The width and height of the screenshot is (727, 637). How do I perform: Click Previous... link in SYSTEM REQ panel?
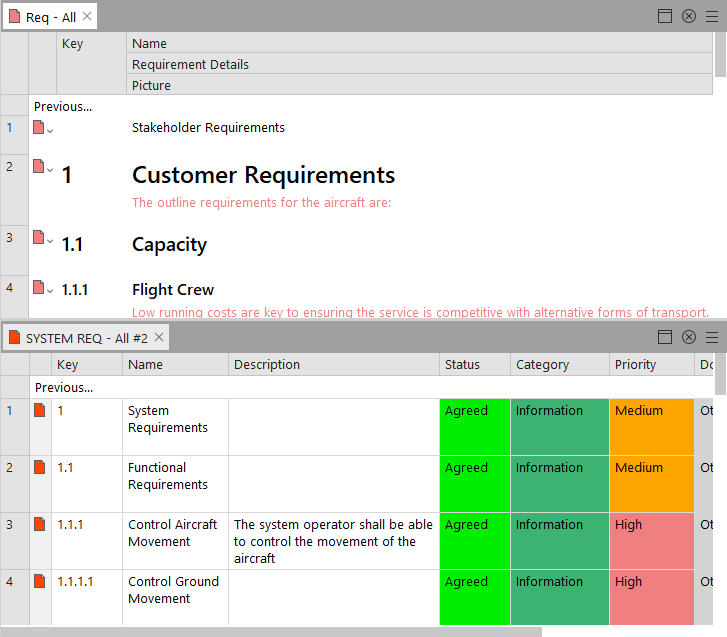click(64, 387)
